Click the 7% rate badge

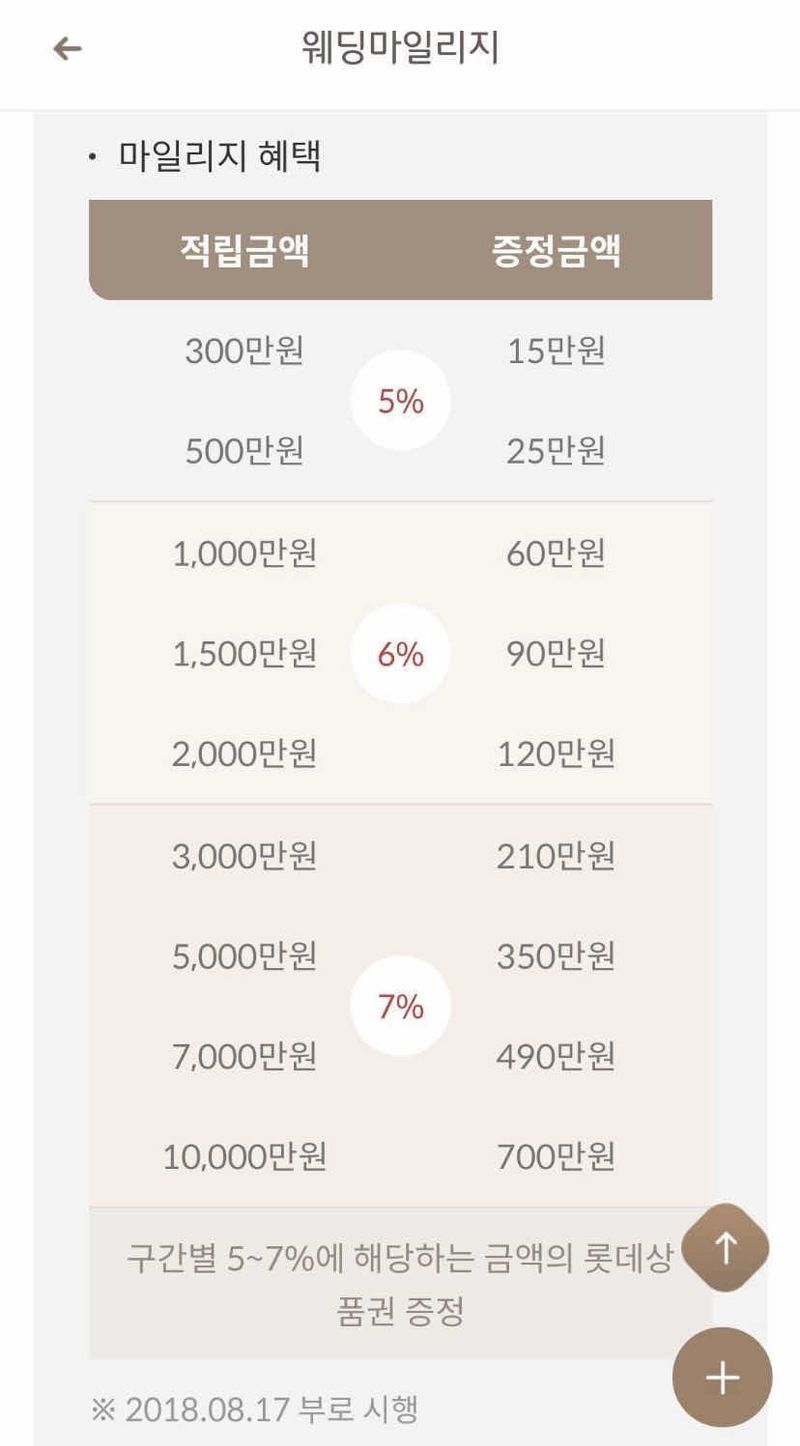pos(401,1006)
